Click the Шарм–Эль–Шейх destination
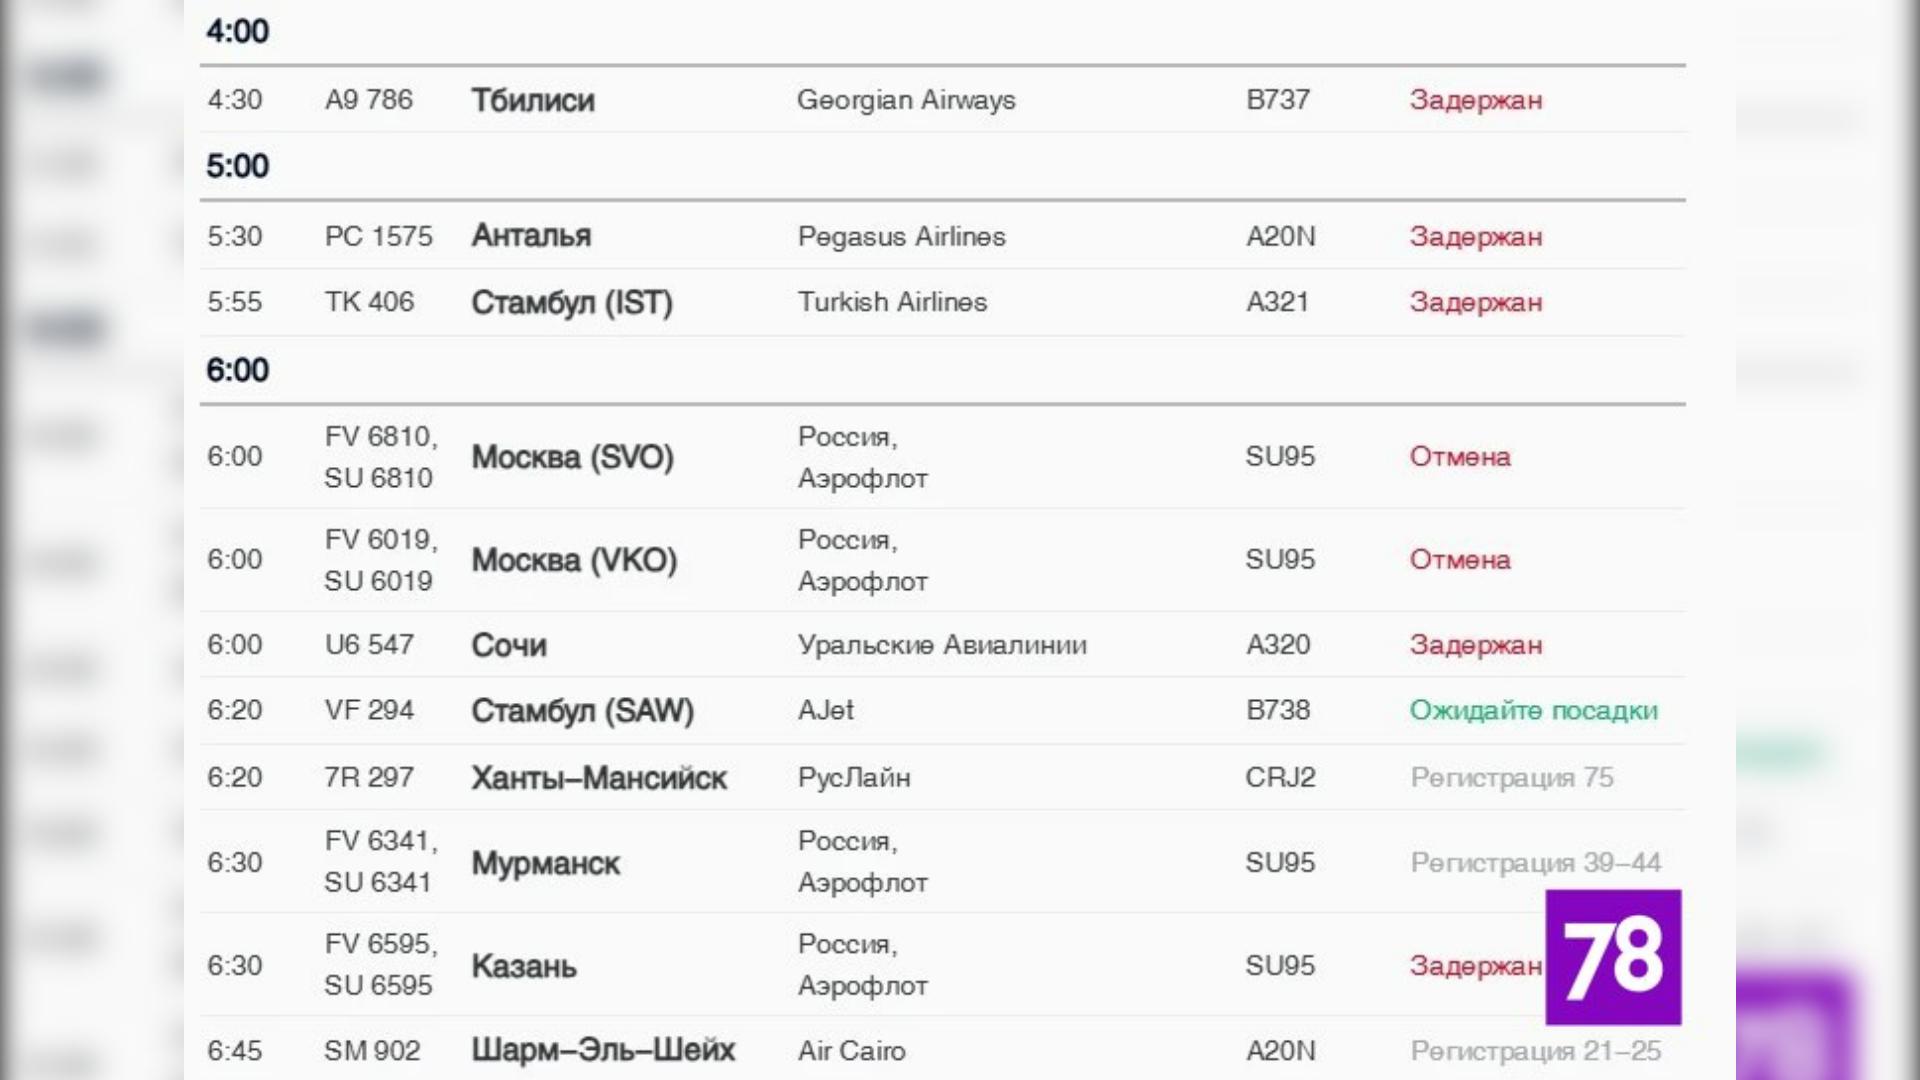Screen dimensions: 1920x1080 pos(603,1050)
